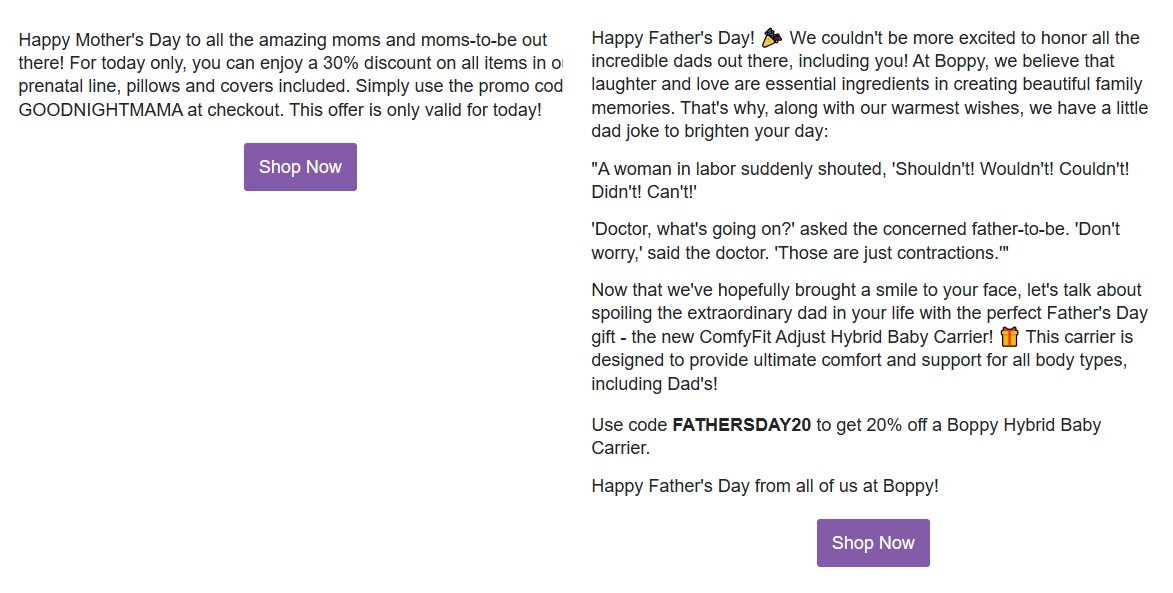Click the gift box emoji
The image size is (1173, 593).
[1009, 337]
